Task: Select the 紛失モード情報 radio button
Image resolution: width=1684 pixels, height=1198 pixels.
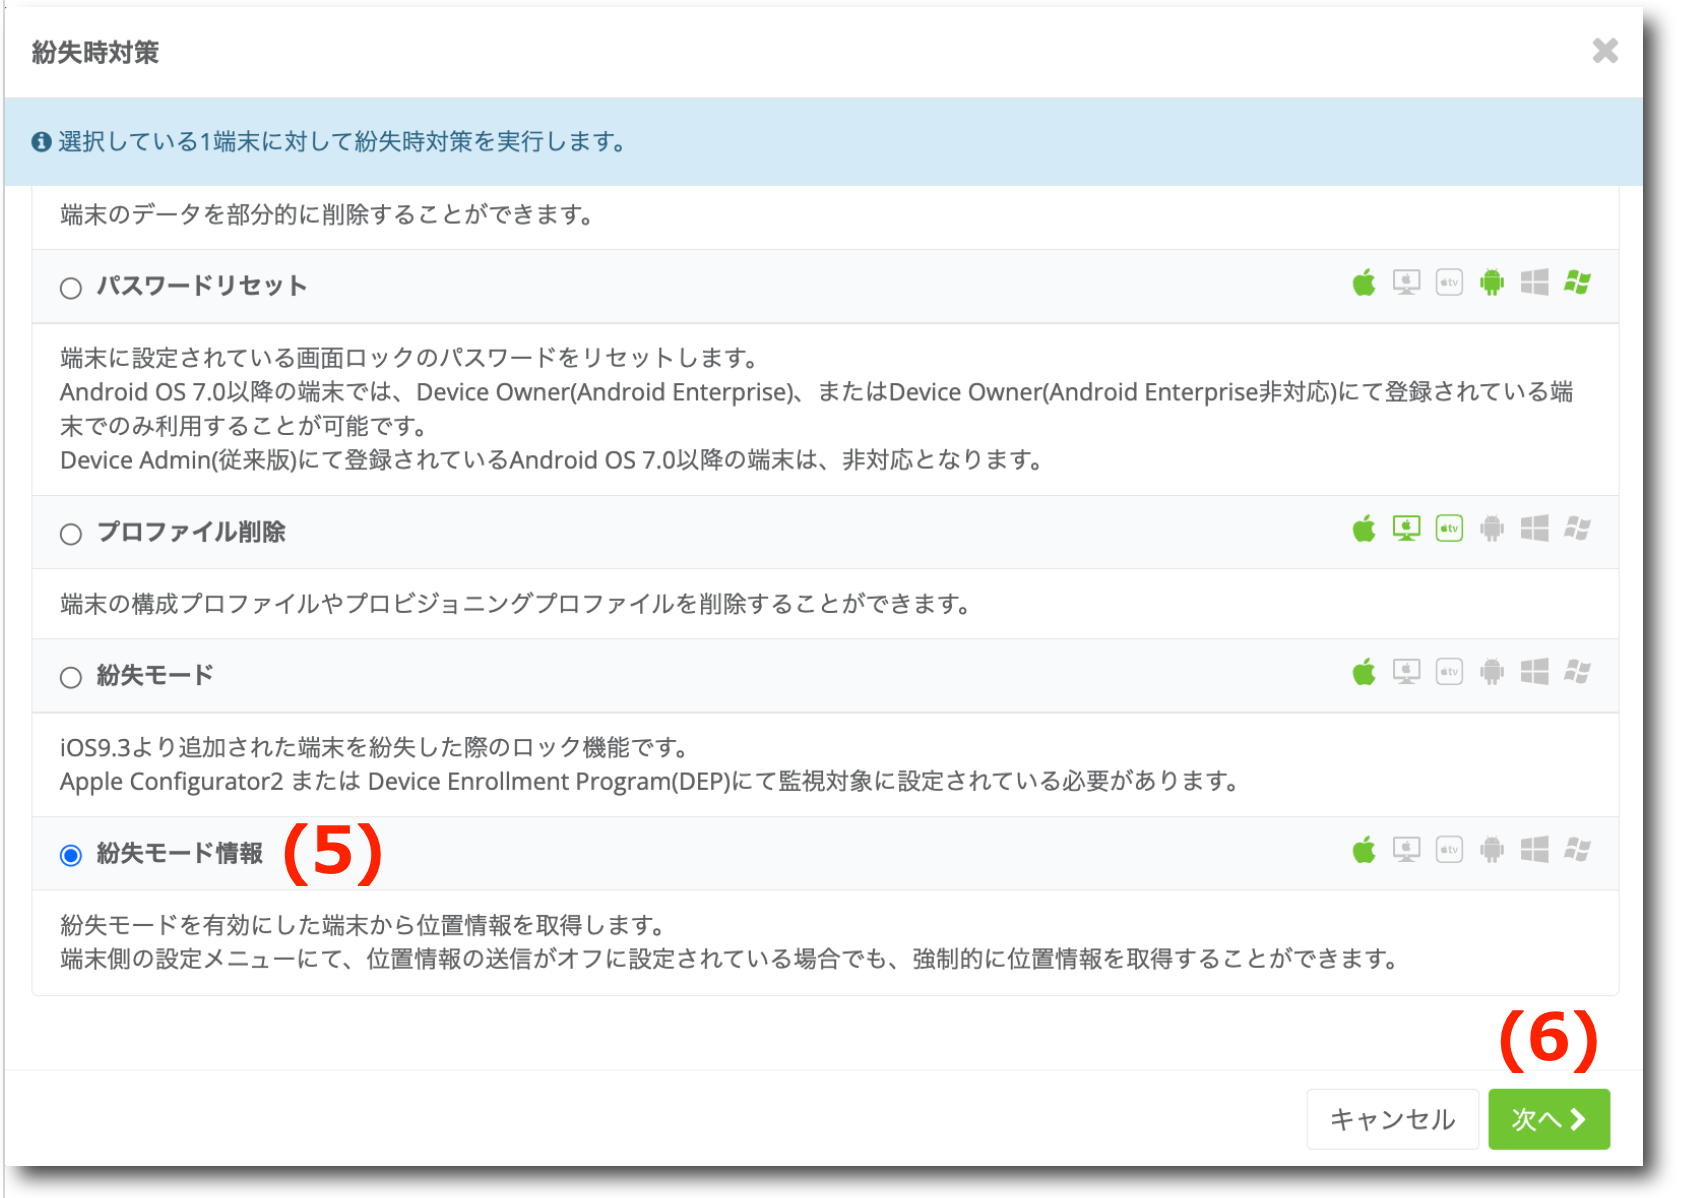Action: point(71,855)
